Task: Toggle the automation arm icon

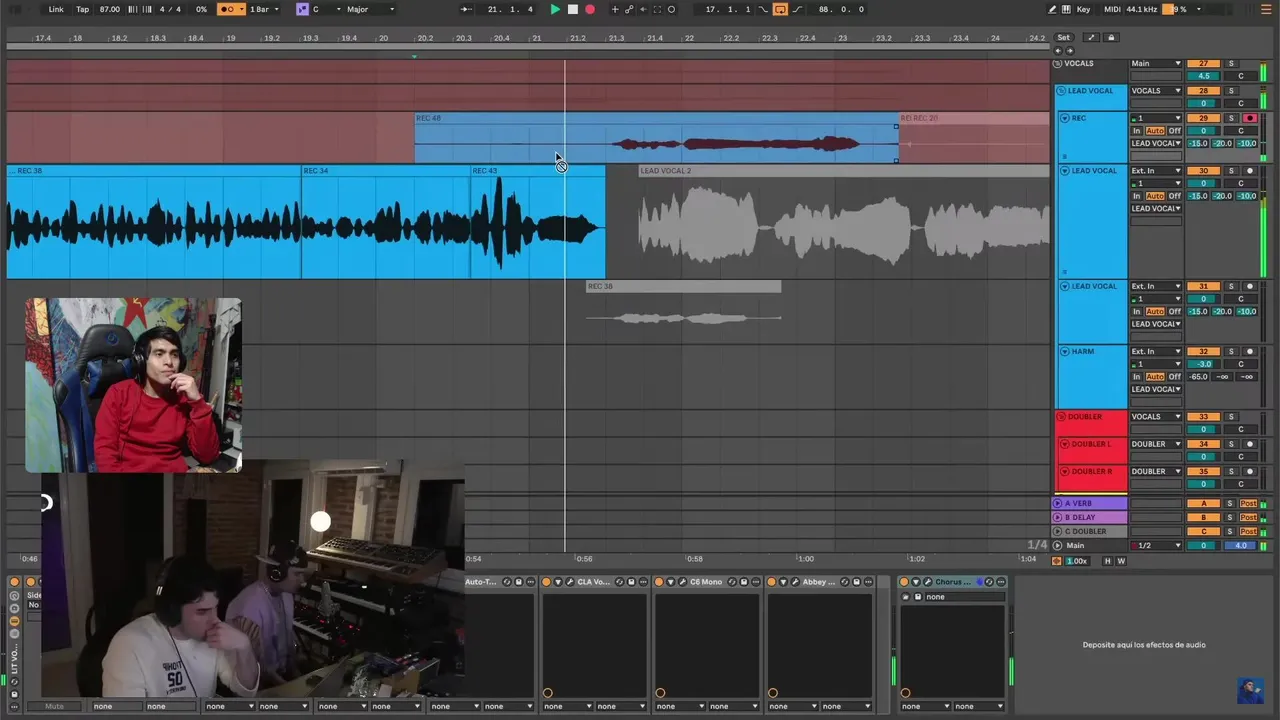Action: [x=629, y=9]
